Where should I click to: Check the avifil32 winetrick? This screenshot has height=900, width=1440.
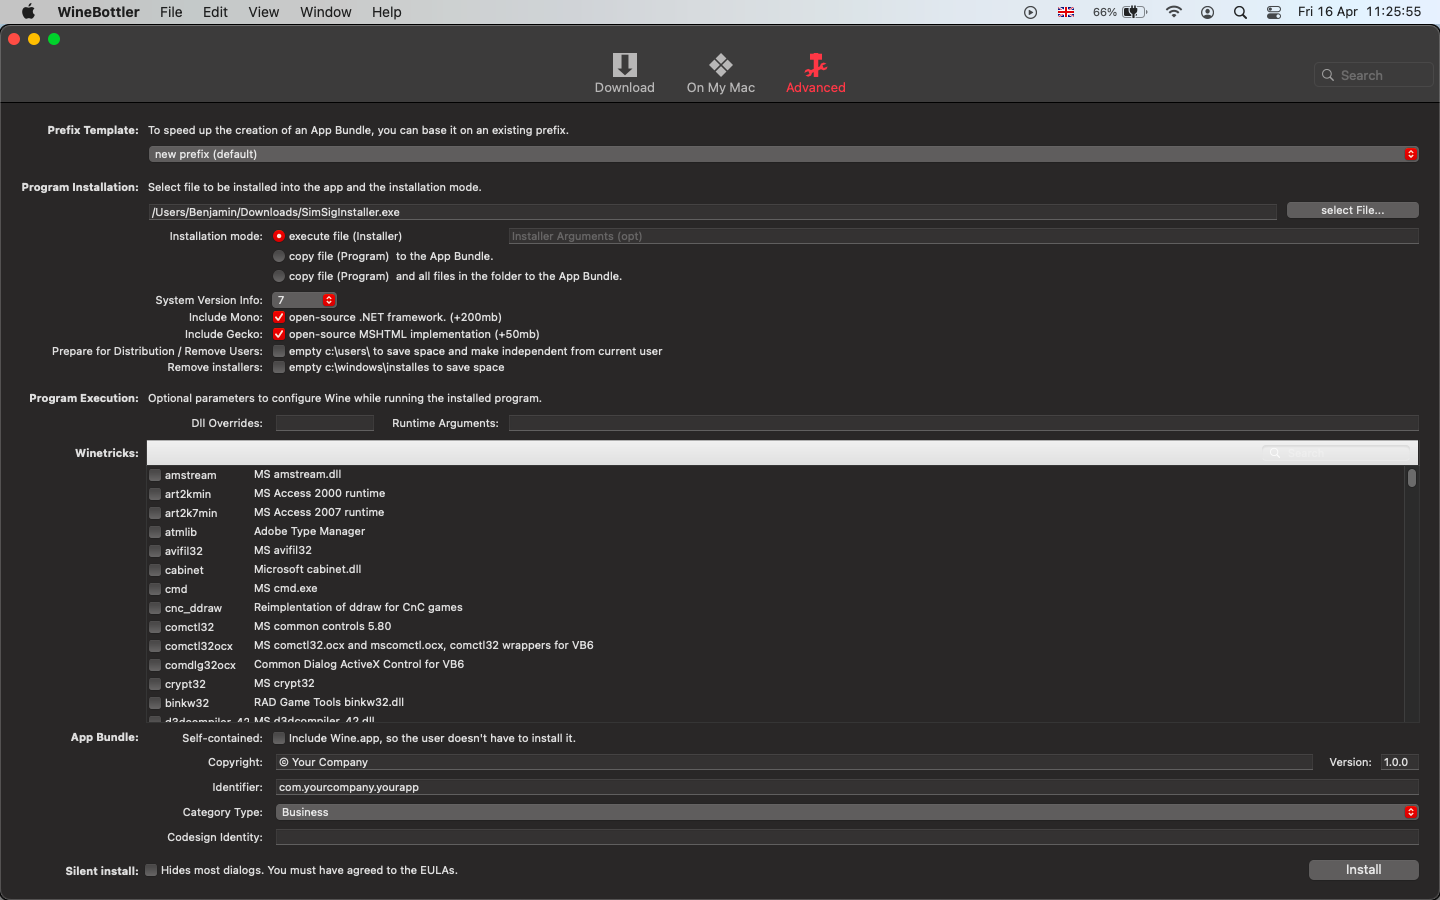pos(155,551)
